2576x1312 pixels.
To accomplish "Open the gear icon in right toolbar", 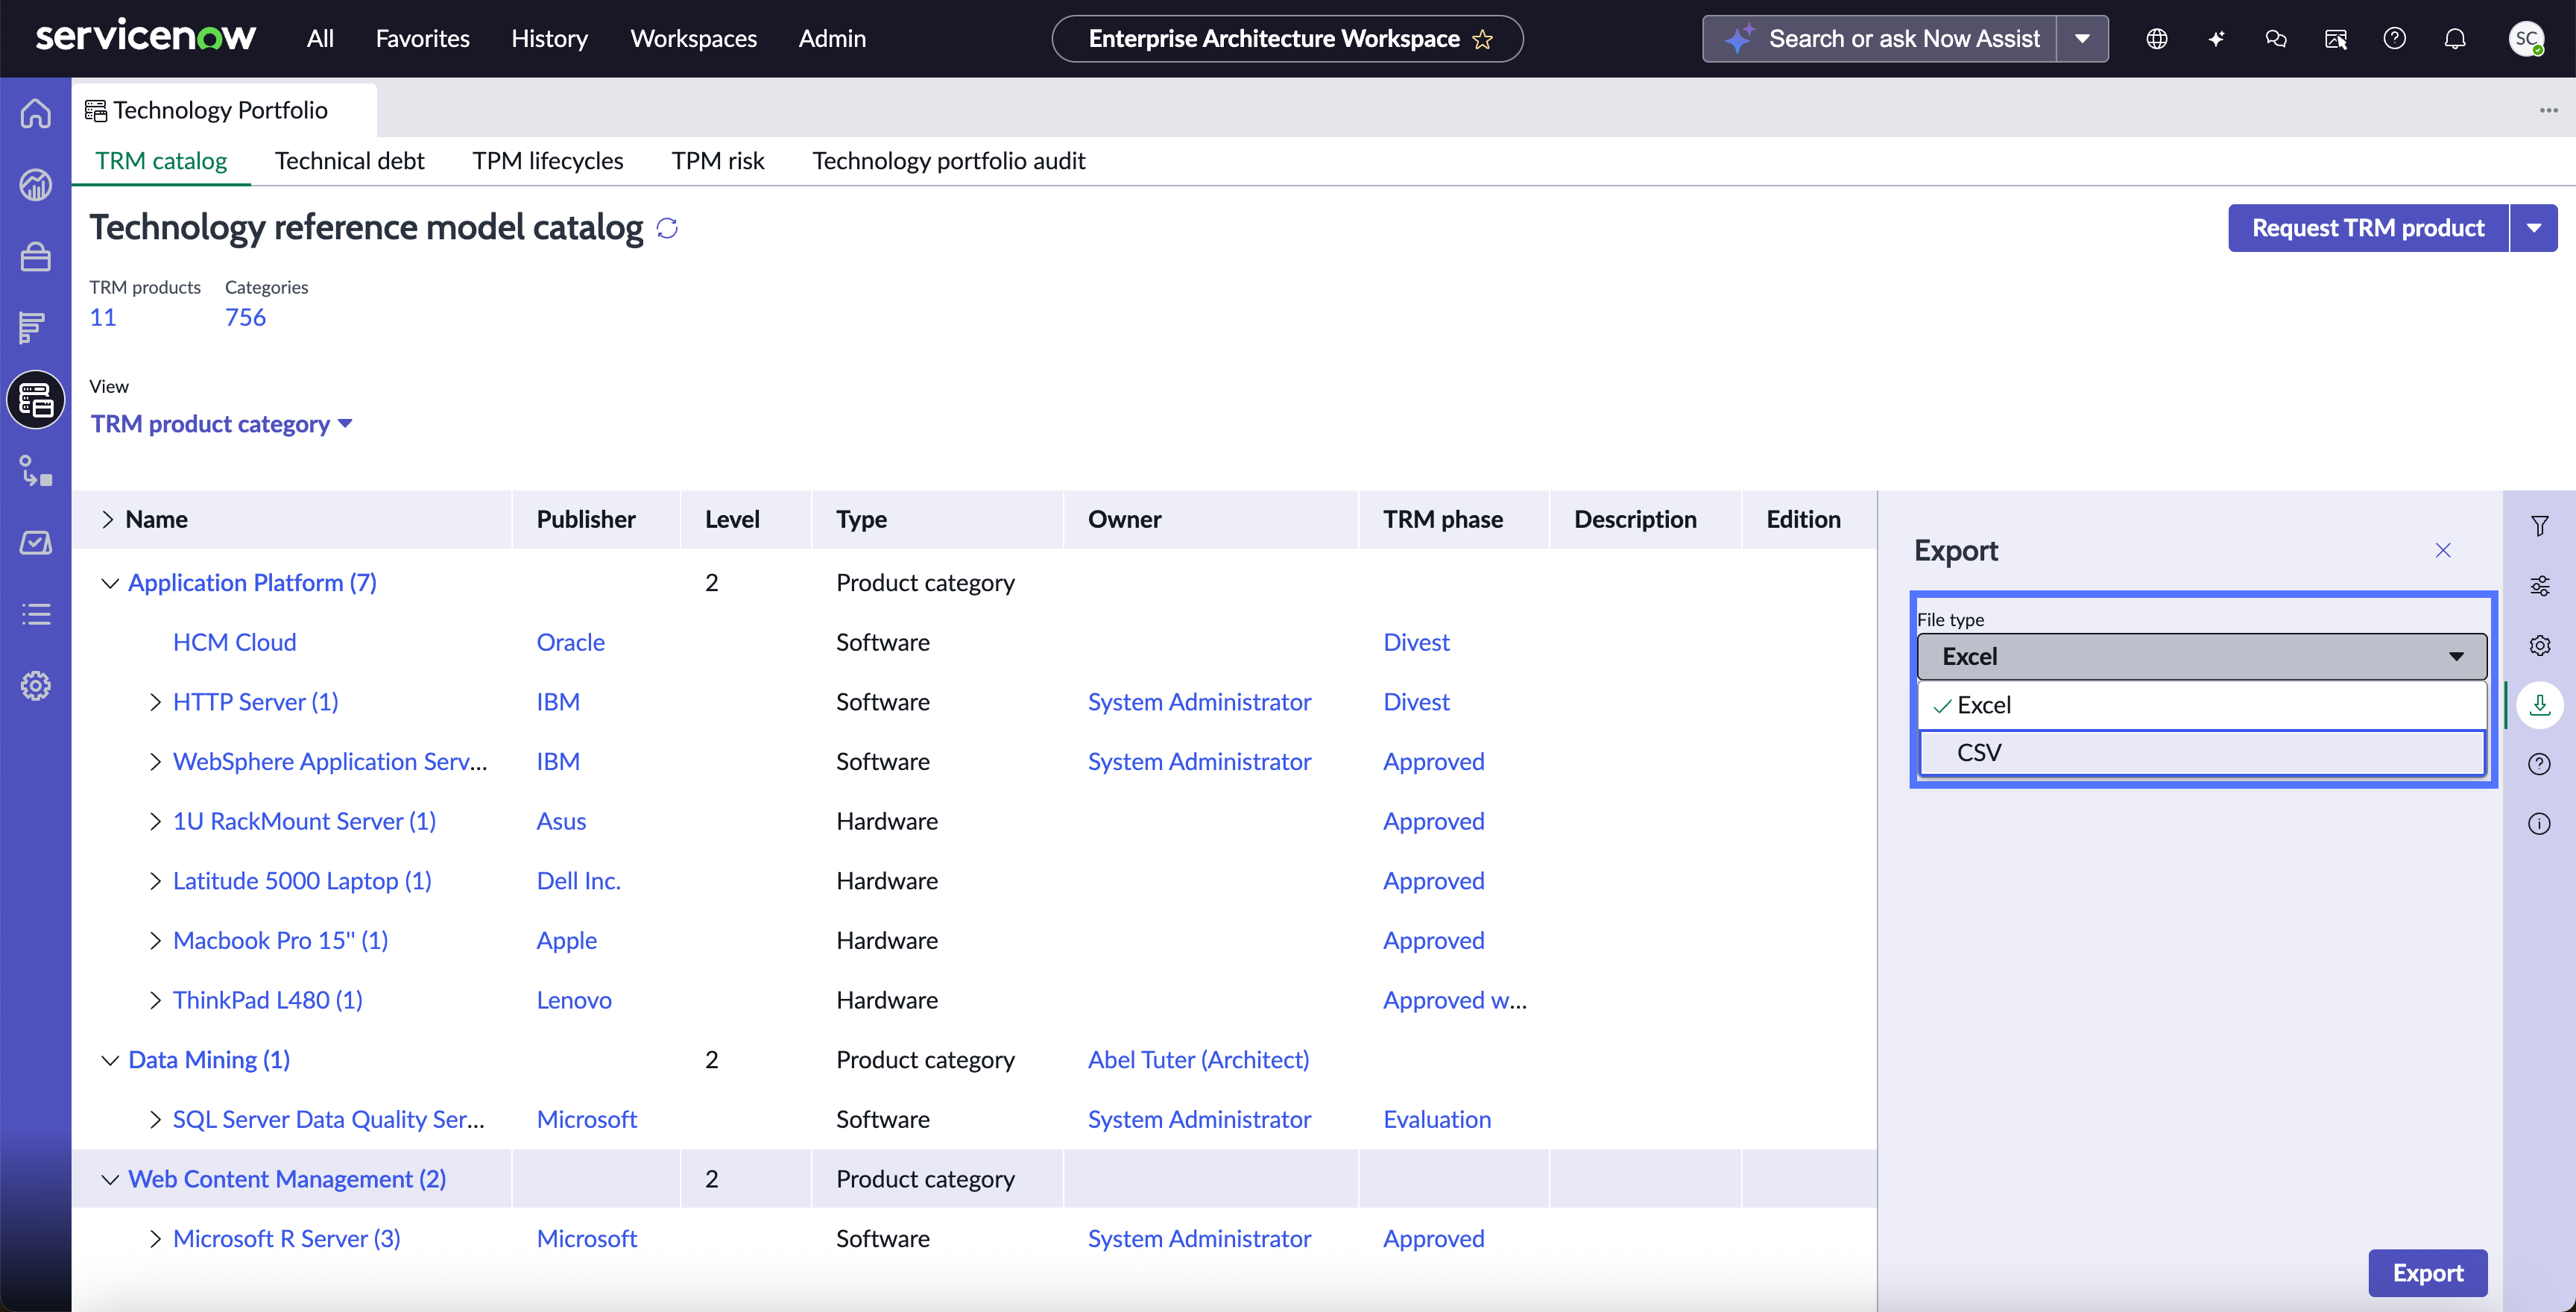I will point(2540,645).
